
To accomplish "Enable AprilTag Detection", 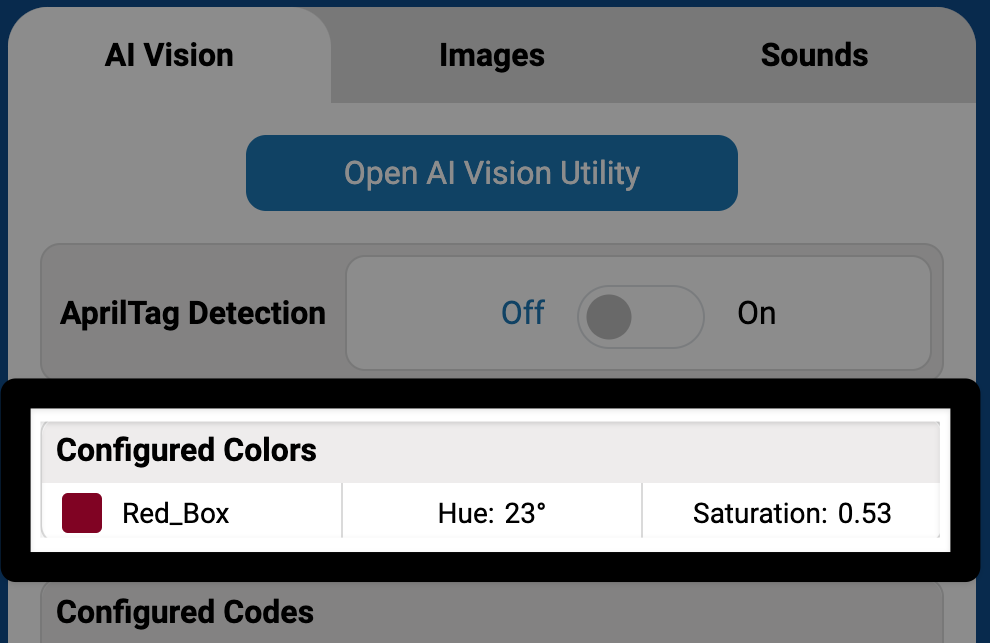I will tap(640, 316).
